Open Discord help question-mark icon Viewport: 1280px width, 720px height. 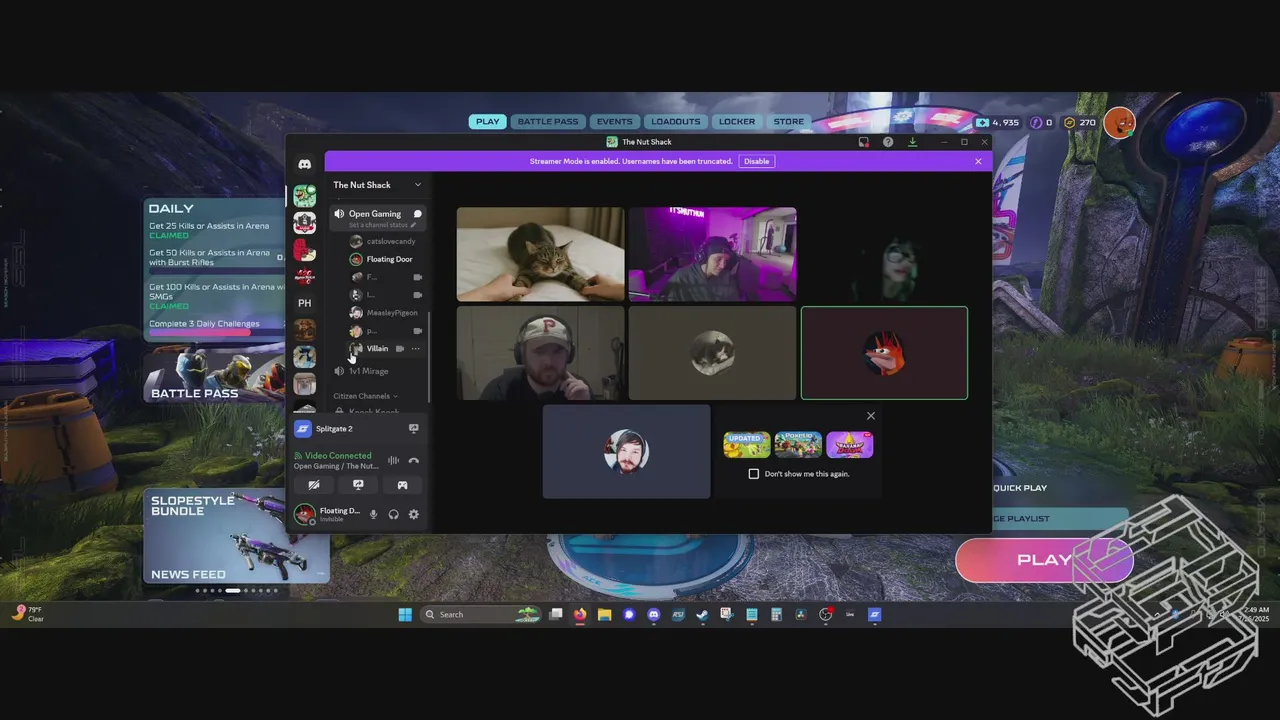pos(888,142)
